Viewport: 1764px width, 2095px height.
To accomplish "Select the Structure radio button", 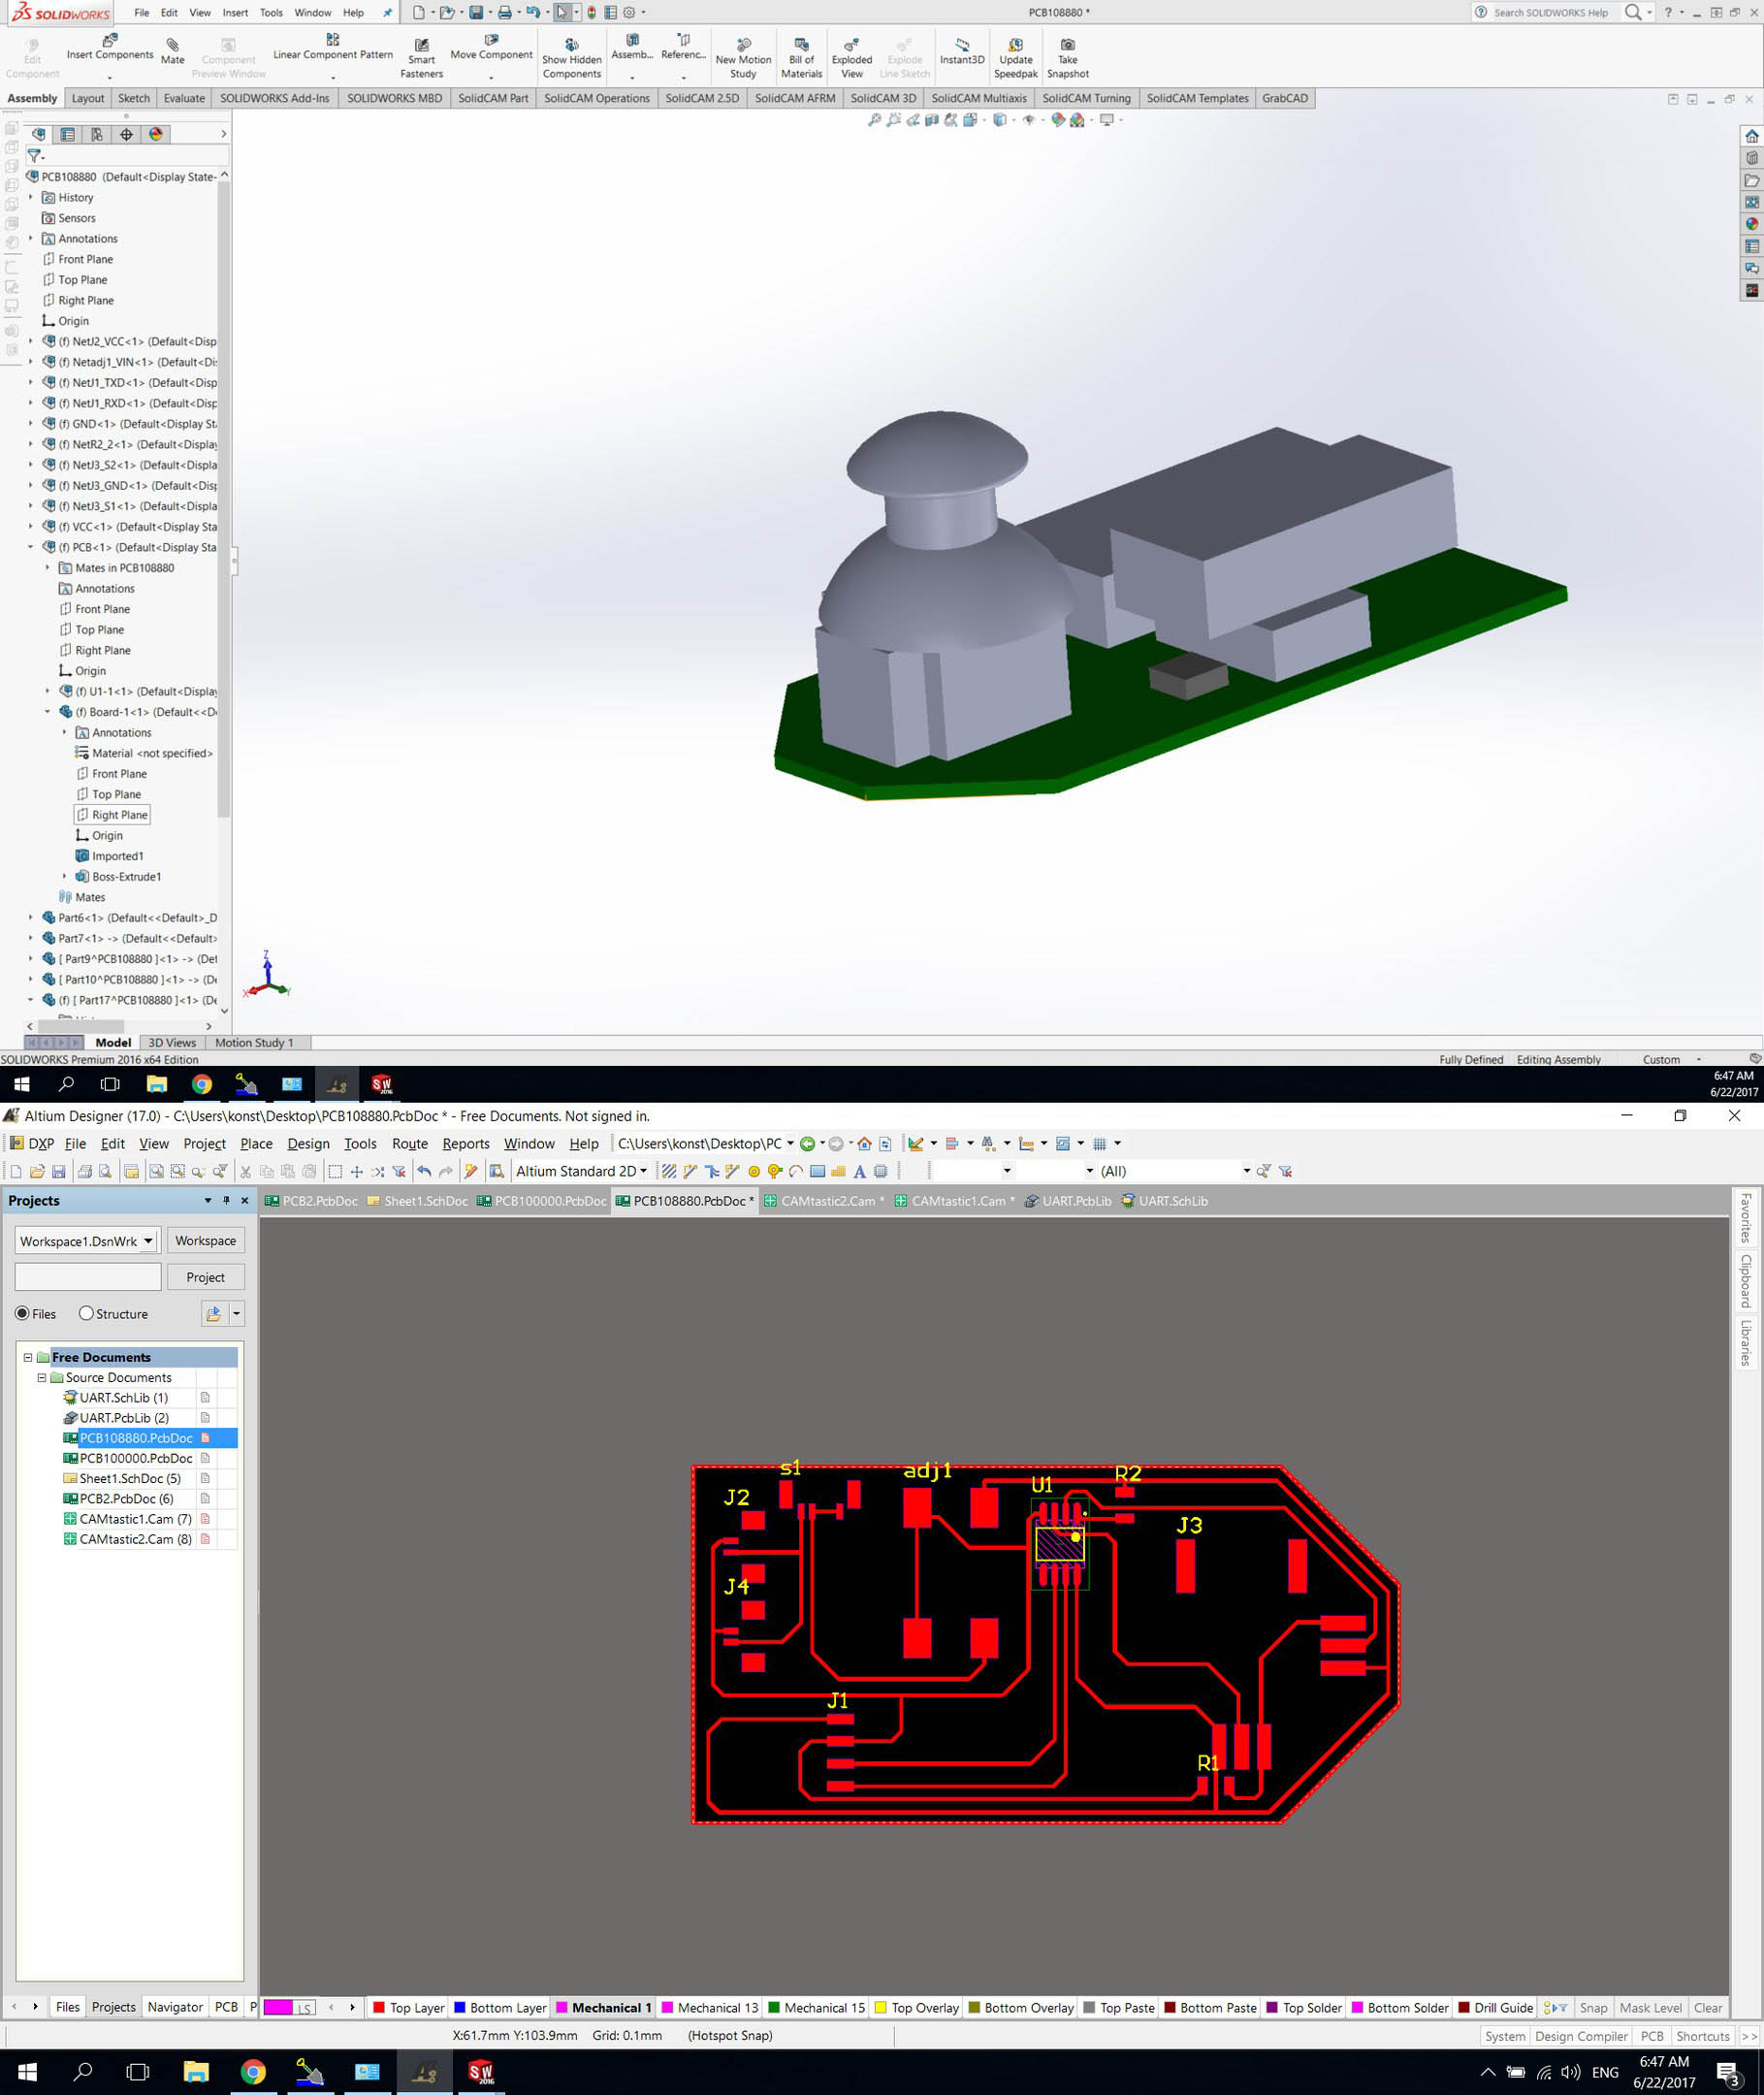I will tap(86, 1313).
